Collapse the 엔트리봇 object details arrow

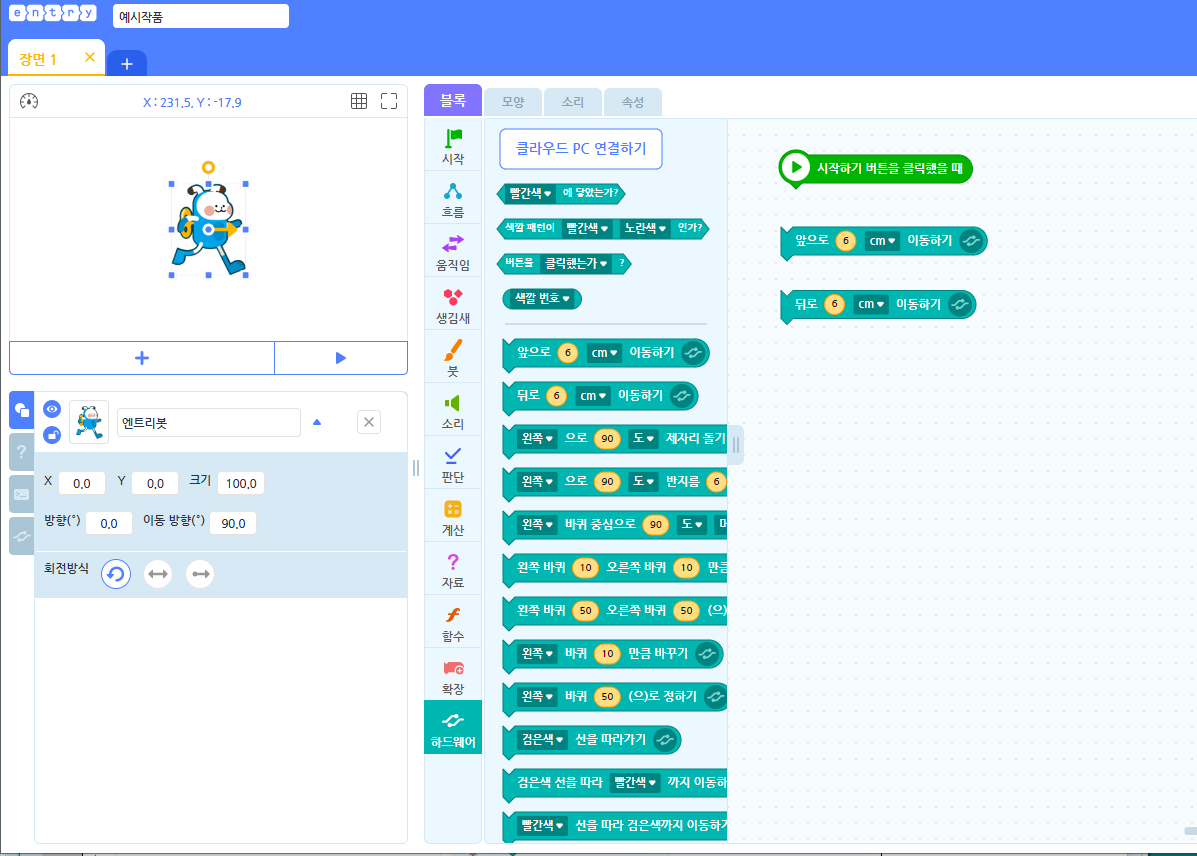coord(317,422)
